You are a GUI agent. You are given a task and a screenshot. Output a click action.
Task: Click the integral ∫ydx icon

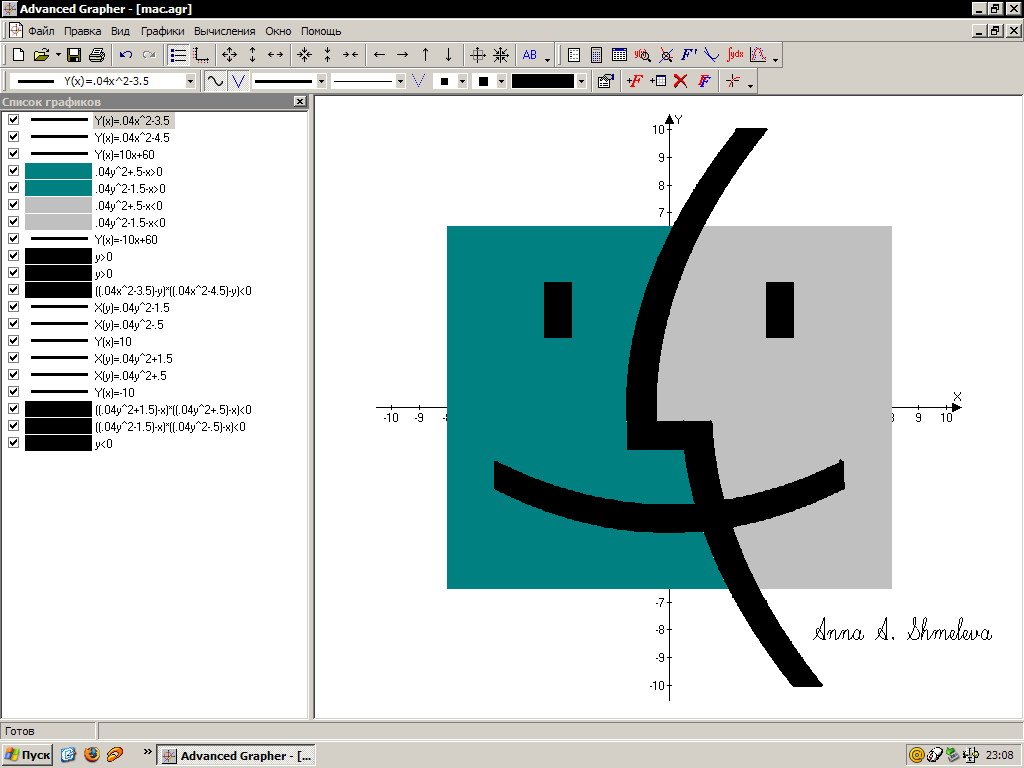pos(736,55)
